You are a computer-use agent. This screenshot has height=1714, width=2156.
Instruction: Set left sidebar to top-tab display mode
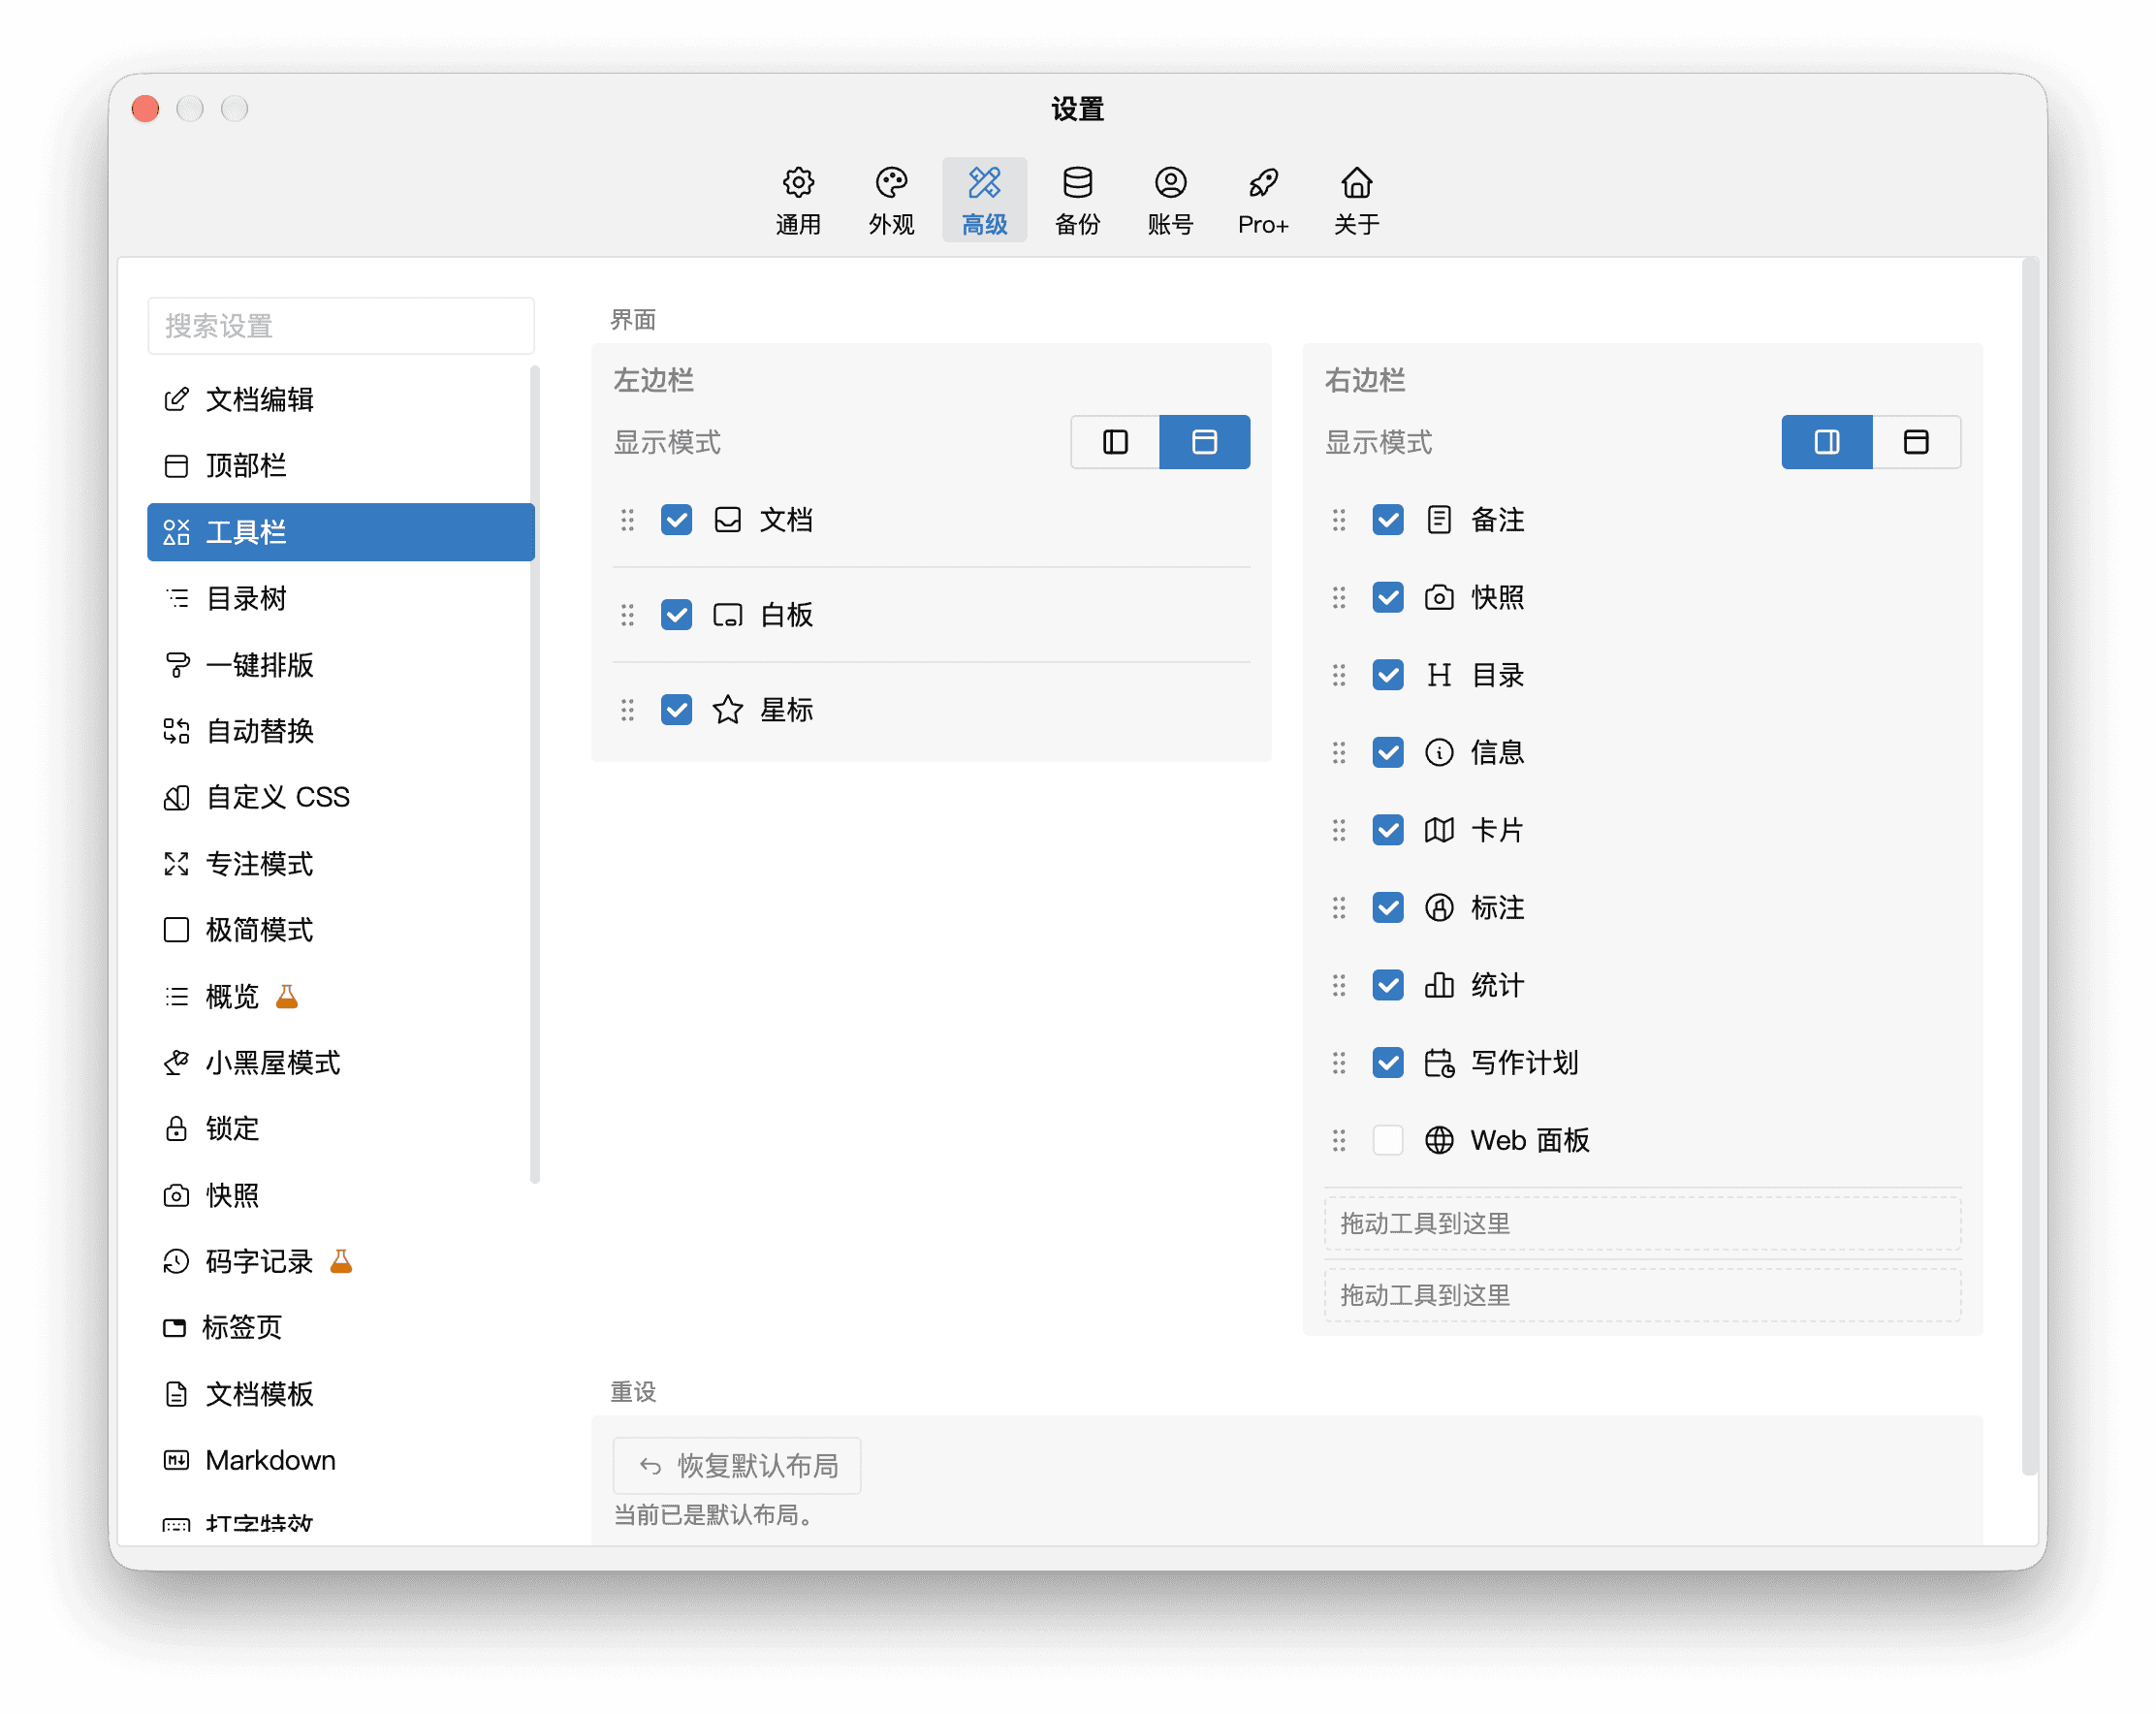(1204, 442)
